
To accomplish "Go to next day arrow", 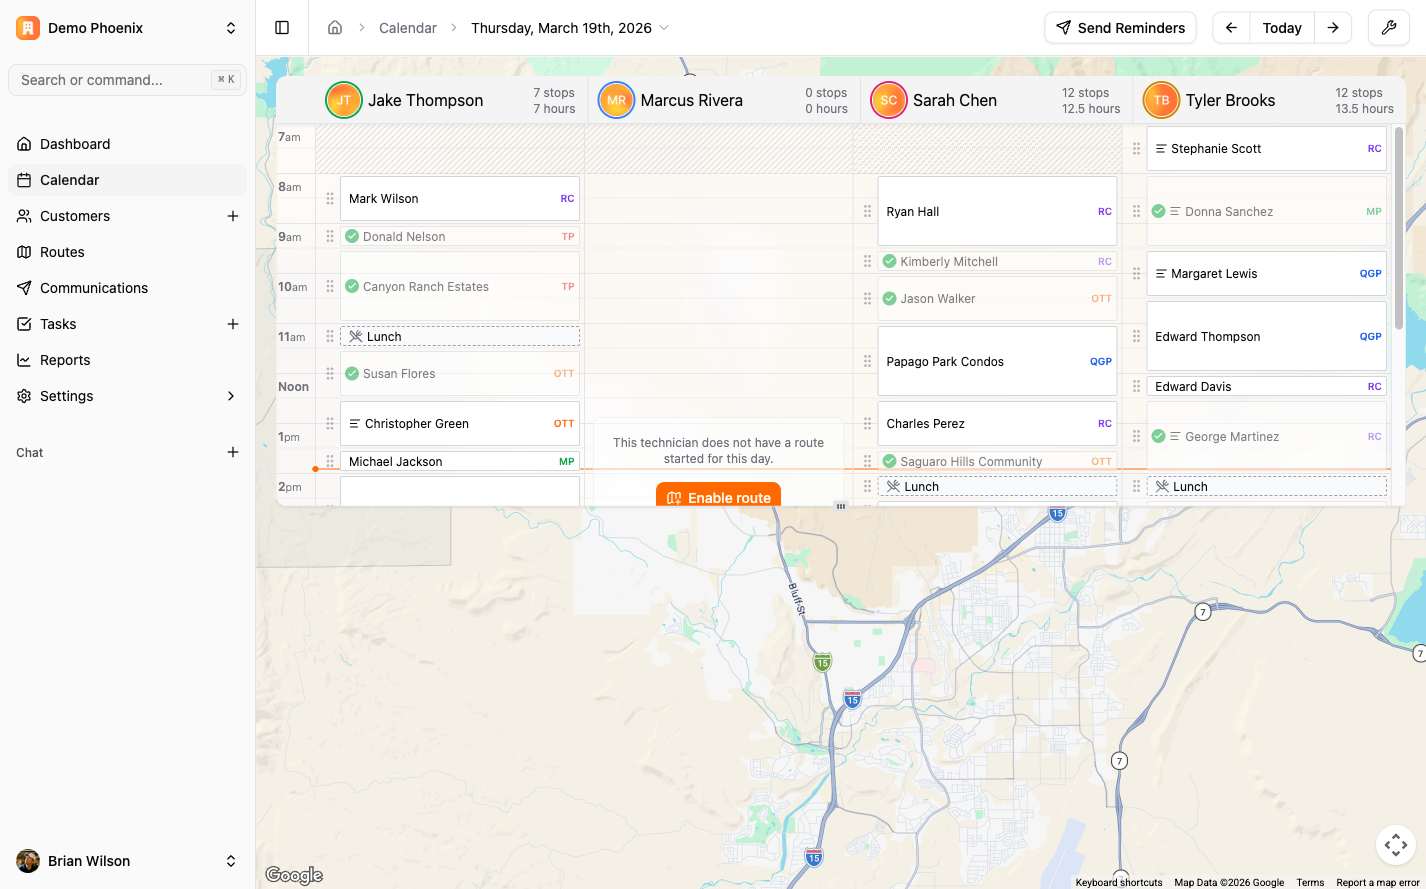I will (1333, 28).
